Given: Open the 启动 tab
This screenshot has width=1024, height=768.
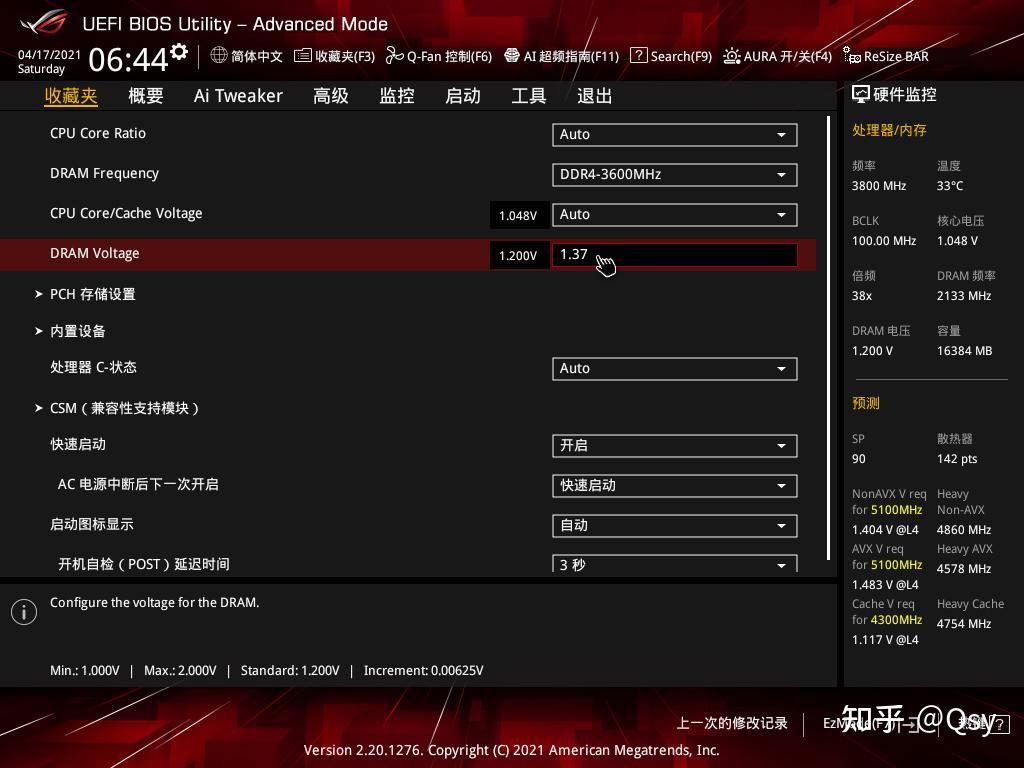Looking at the screenshot, I should click(463, 96).
